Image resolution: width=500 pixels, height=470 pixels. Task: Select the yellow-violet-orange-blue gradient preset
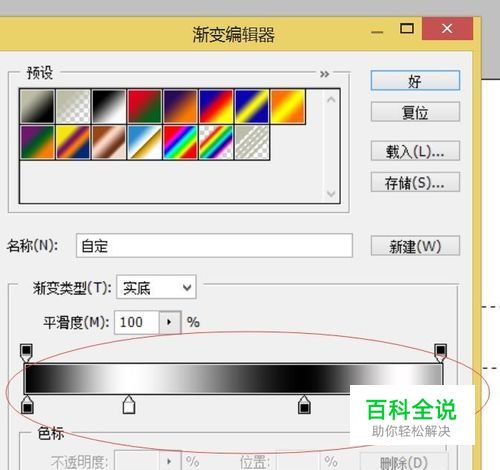[73, 142]
